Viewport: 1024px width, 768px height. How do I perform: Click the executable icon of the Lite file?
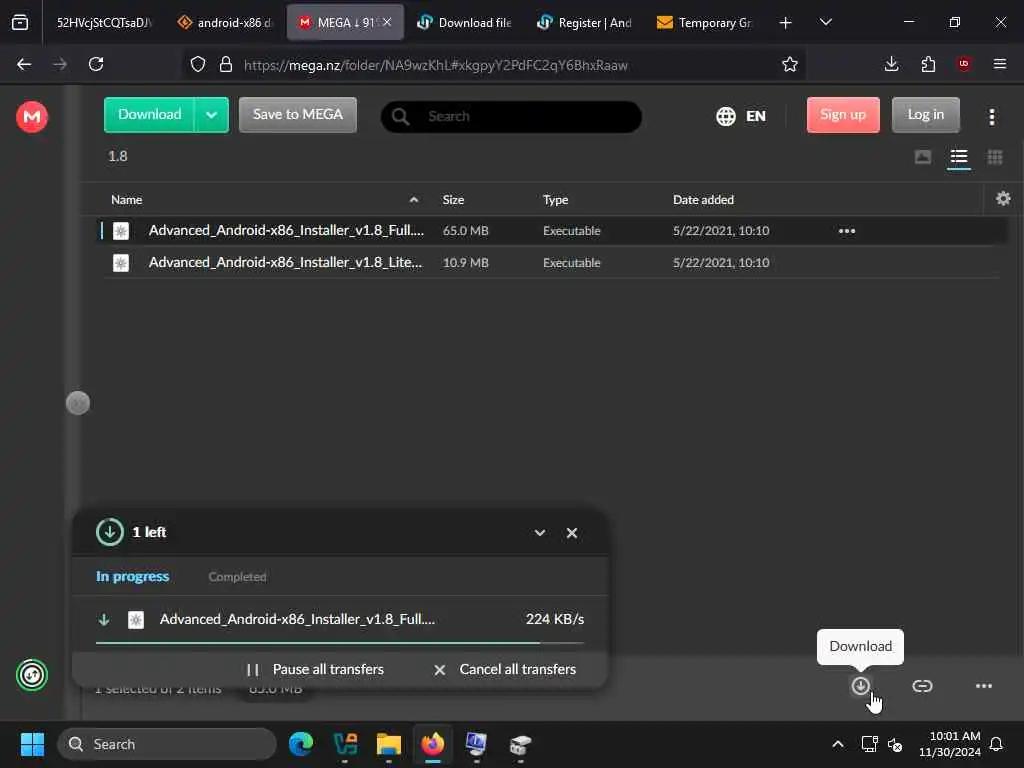pyautogui.click(x=121, y=263)
